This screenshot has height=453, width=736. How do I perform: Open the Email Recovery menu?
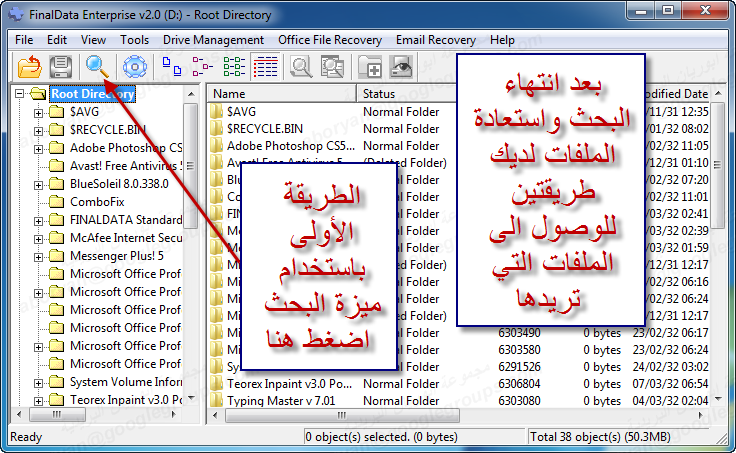(436, 40)
